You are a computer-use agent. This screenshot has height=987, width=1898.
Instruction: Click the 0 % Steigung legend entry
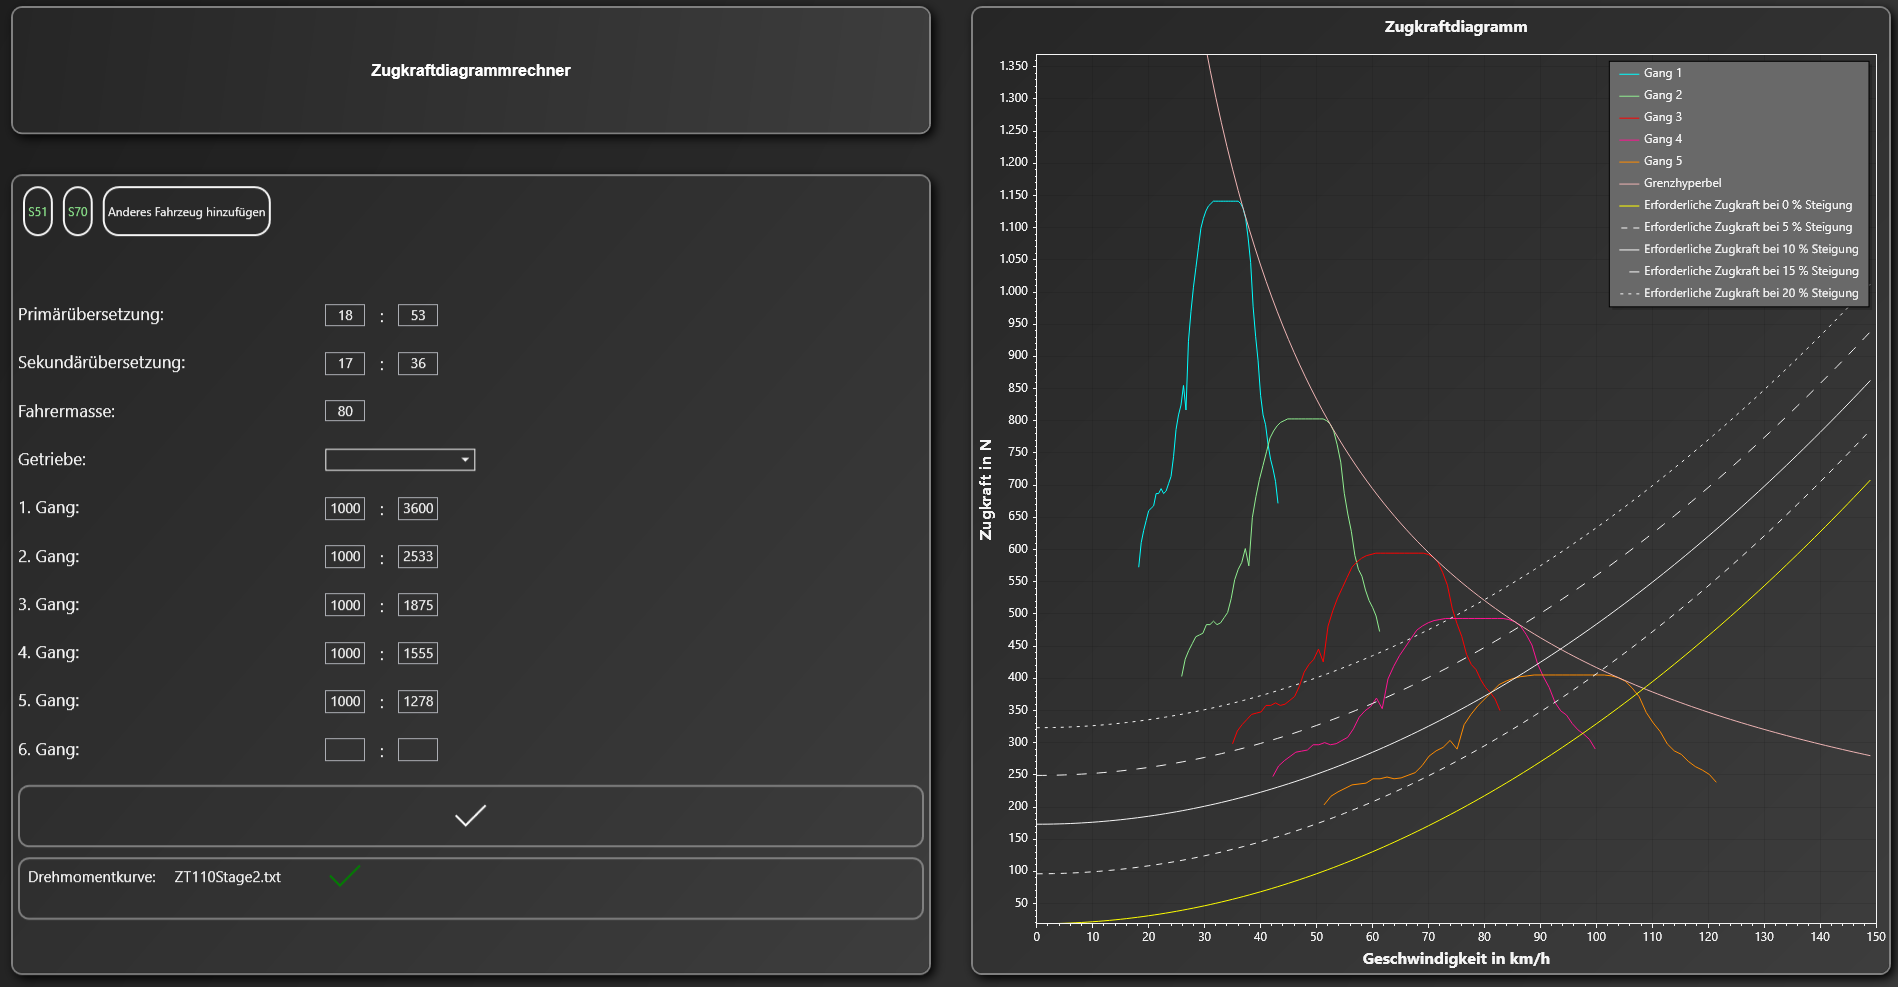coord(1747,205)
